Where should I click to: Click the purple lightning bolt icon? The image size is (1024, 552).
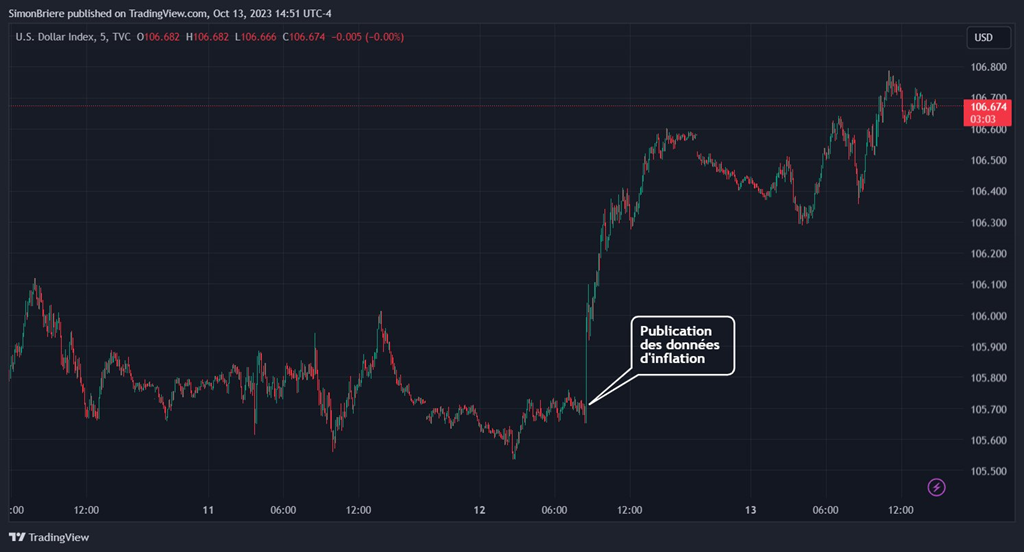[937, 487]
